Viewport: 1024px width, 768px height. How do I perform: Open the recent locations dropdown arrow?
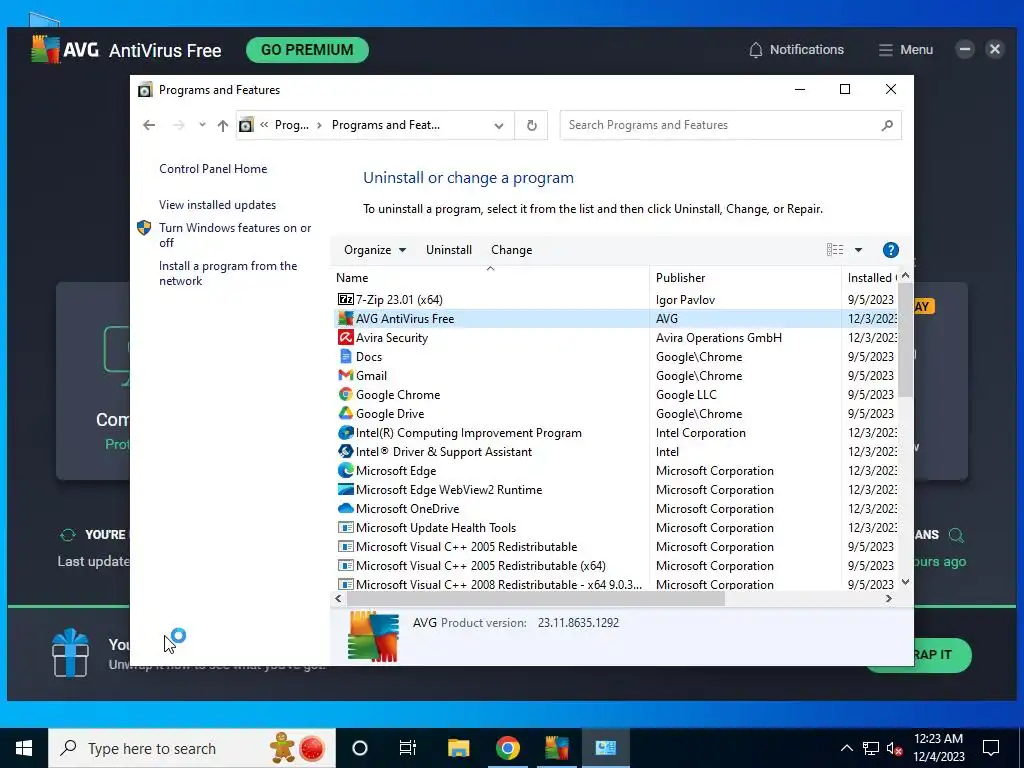pos(202,124)
